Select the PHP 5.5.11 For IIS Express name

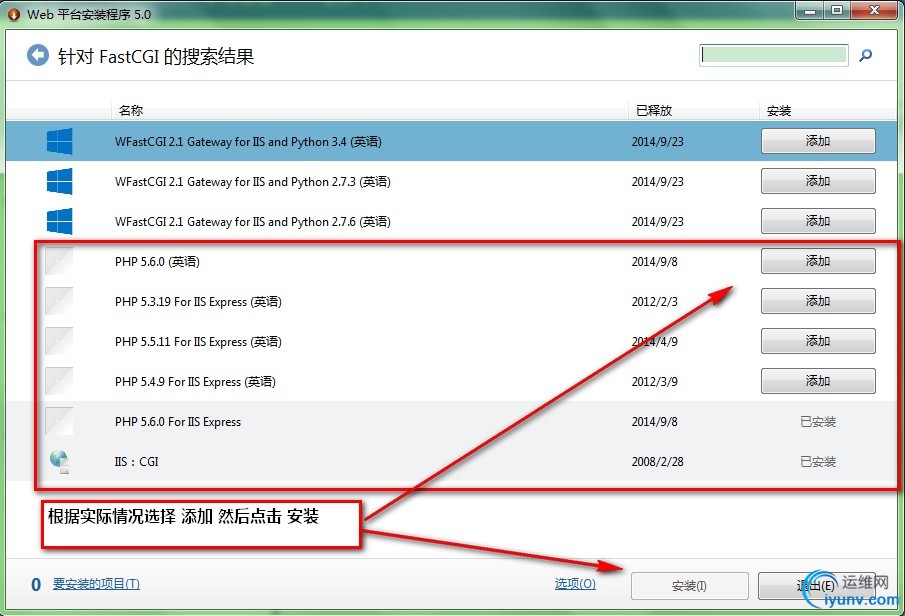click(198, 342)
